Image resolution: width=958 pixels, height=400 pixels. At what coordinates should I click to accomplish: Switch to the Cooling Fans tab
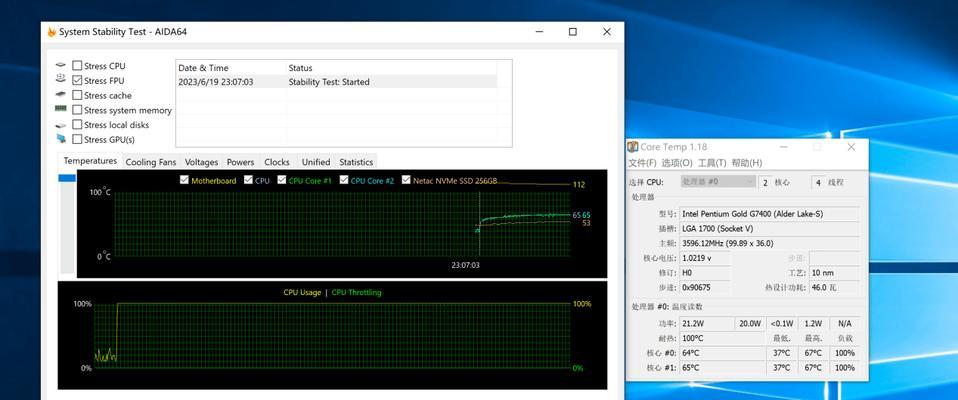(151, 162)
